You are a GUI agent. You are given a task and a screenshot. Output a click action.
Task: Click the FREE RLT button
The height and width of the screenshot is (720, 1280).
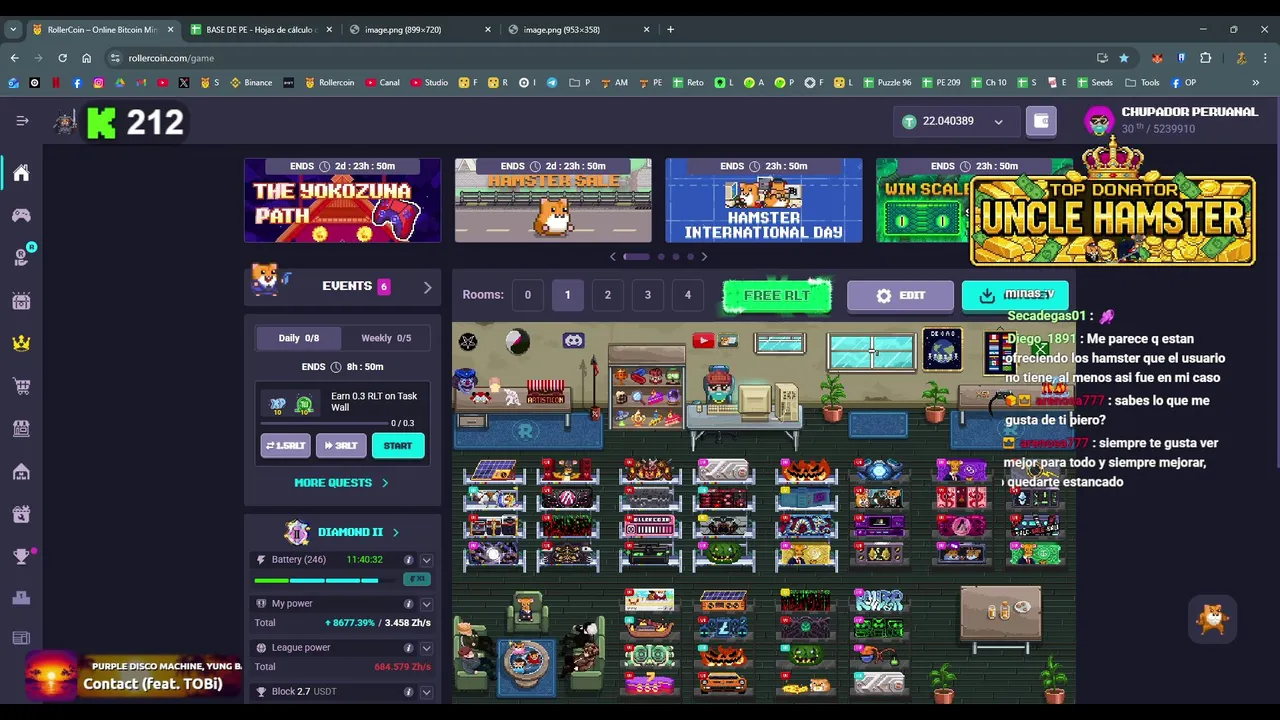click(x=777, y=295)
